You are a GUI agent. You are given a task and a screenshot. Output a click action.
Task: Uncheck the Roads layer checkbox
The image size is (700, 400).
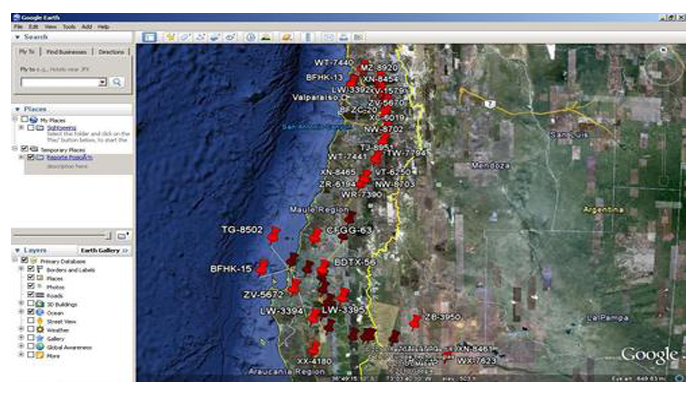pyautogui.click(x=31, y=295)
